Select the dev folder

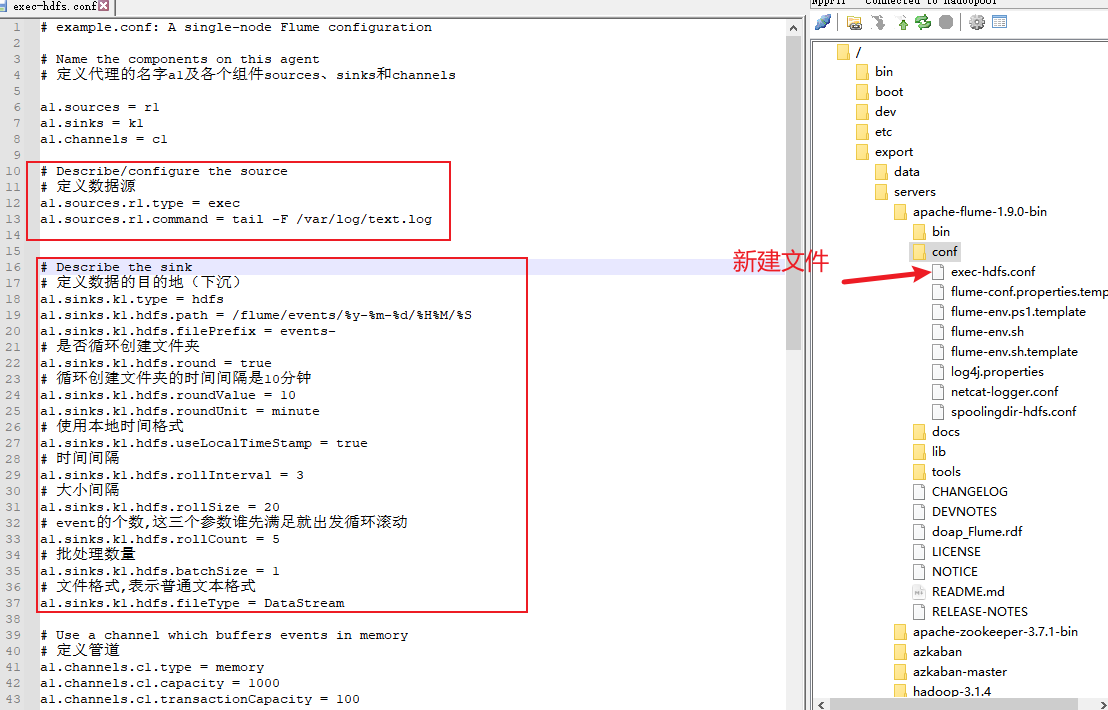click(885, 112)
